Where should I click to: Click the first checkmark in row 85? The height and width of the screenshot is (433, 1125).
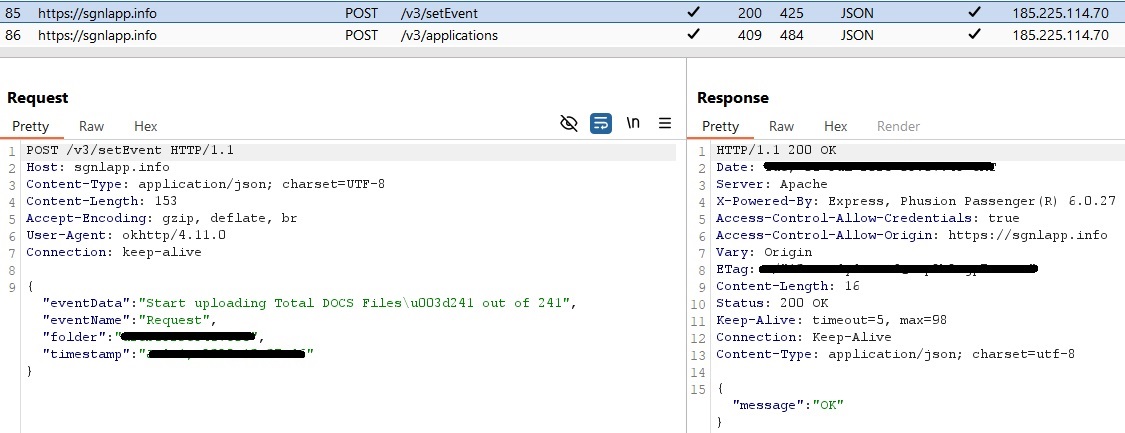point(694,14)
